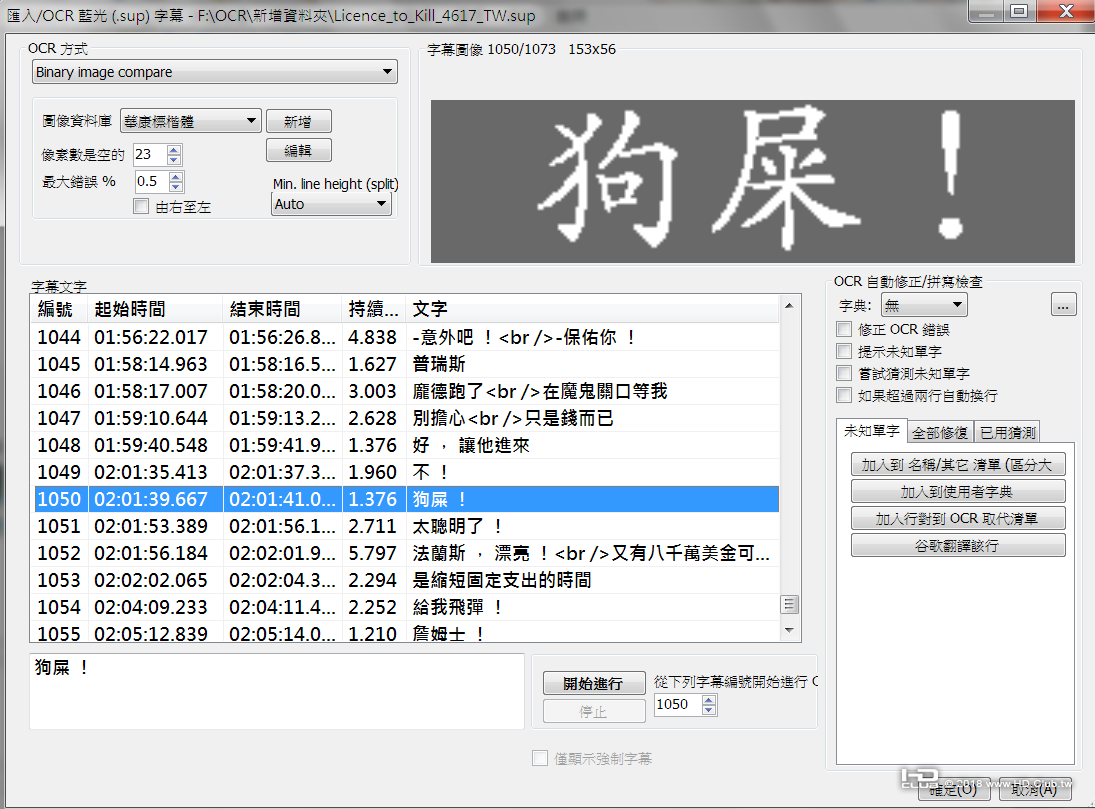Select subtitle row 1044

click(x=405, y=337)
